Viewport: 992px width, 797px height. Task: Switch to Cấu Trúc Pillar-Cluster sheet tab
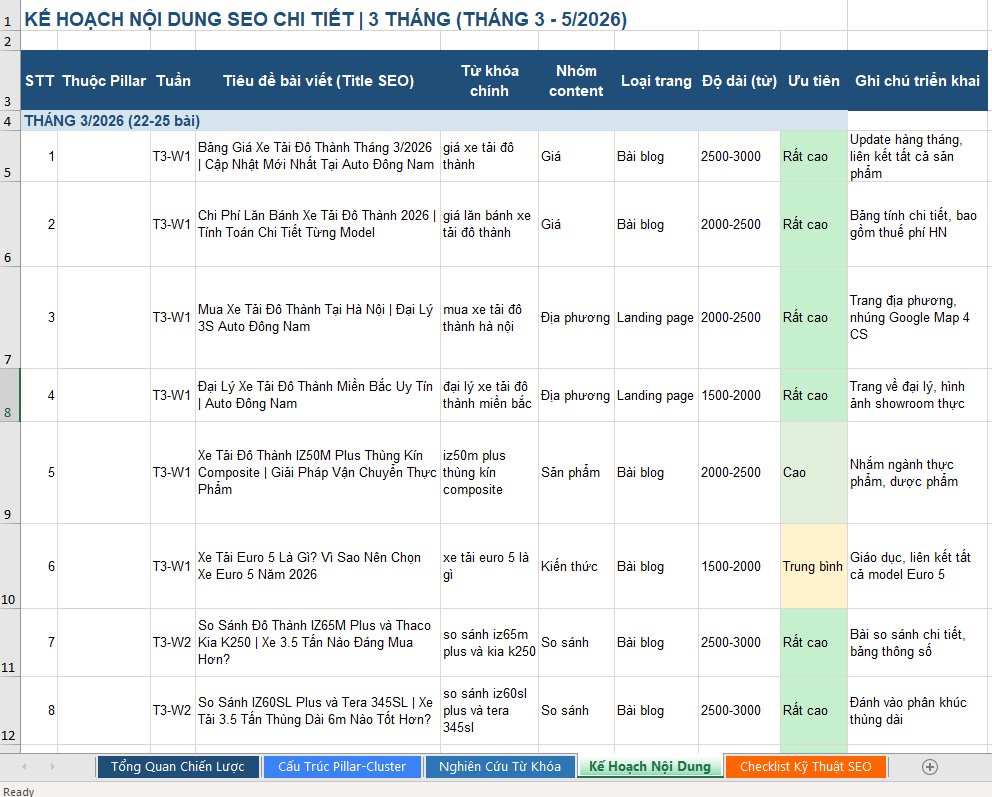[342, 767]
